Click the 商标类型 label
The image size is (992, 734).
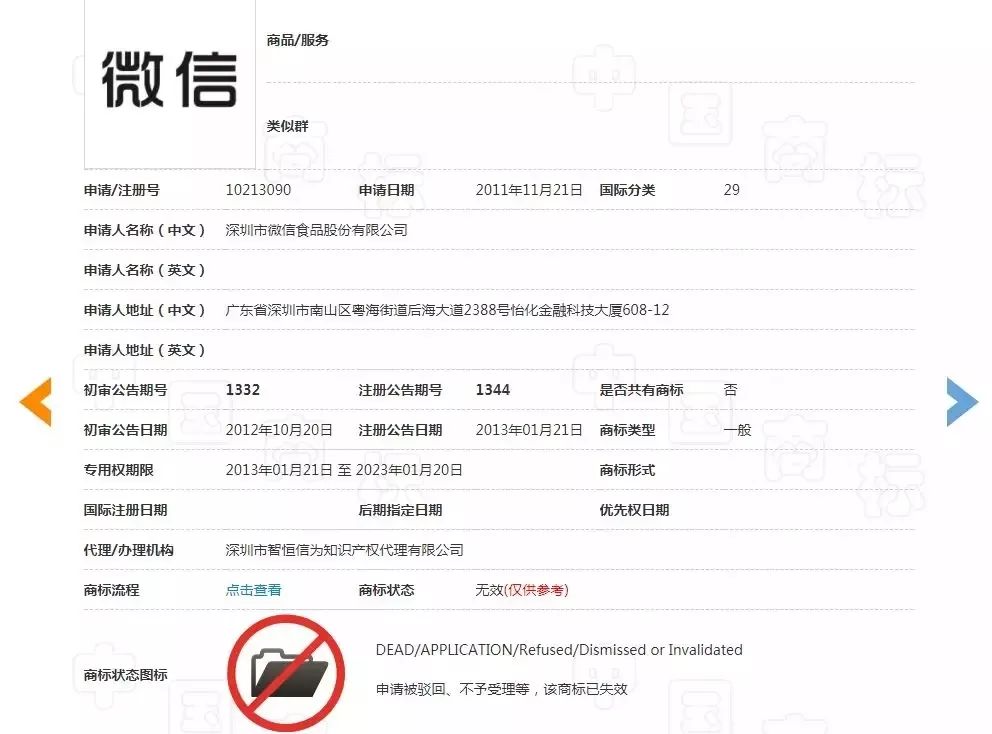628,430
